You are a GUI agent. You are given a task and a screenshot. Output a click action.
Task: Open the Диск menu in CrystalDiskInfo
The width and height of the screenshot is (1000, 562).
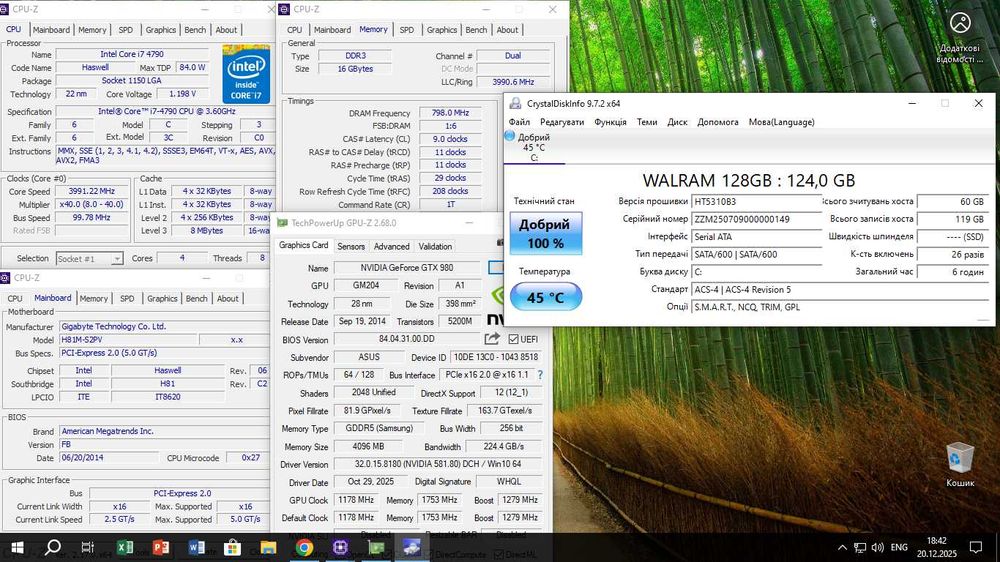click(x=677, y=122)
